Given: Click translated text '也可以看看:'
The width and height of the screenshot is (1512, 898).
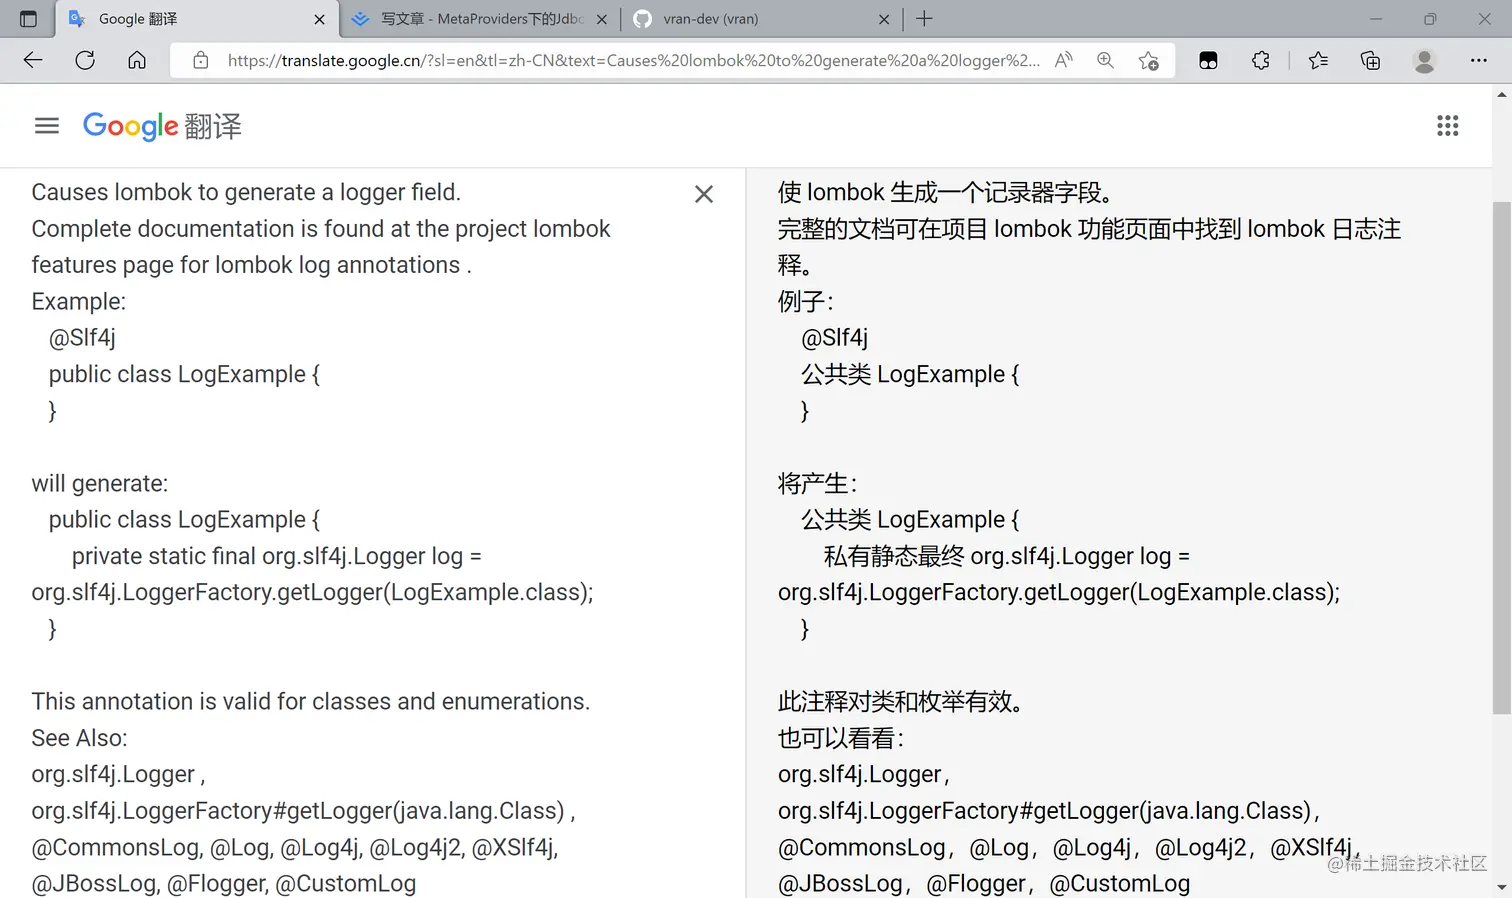Looking at the screenshot, I should (841, 738).
